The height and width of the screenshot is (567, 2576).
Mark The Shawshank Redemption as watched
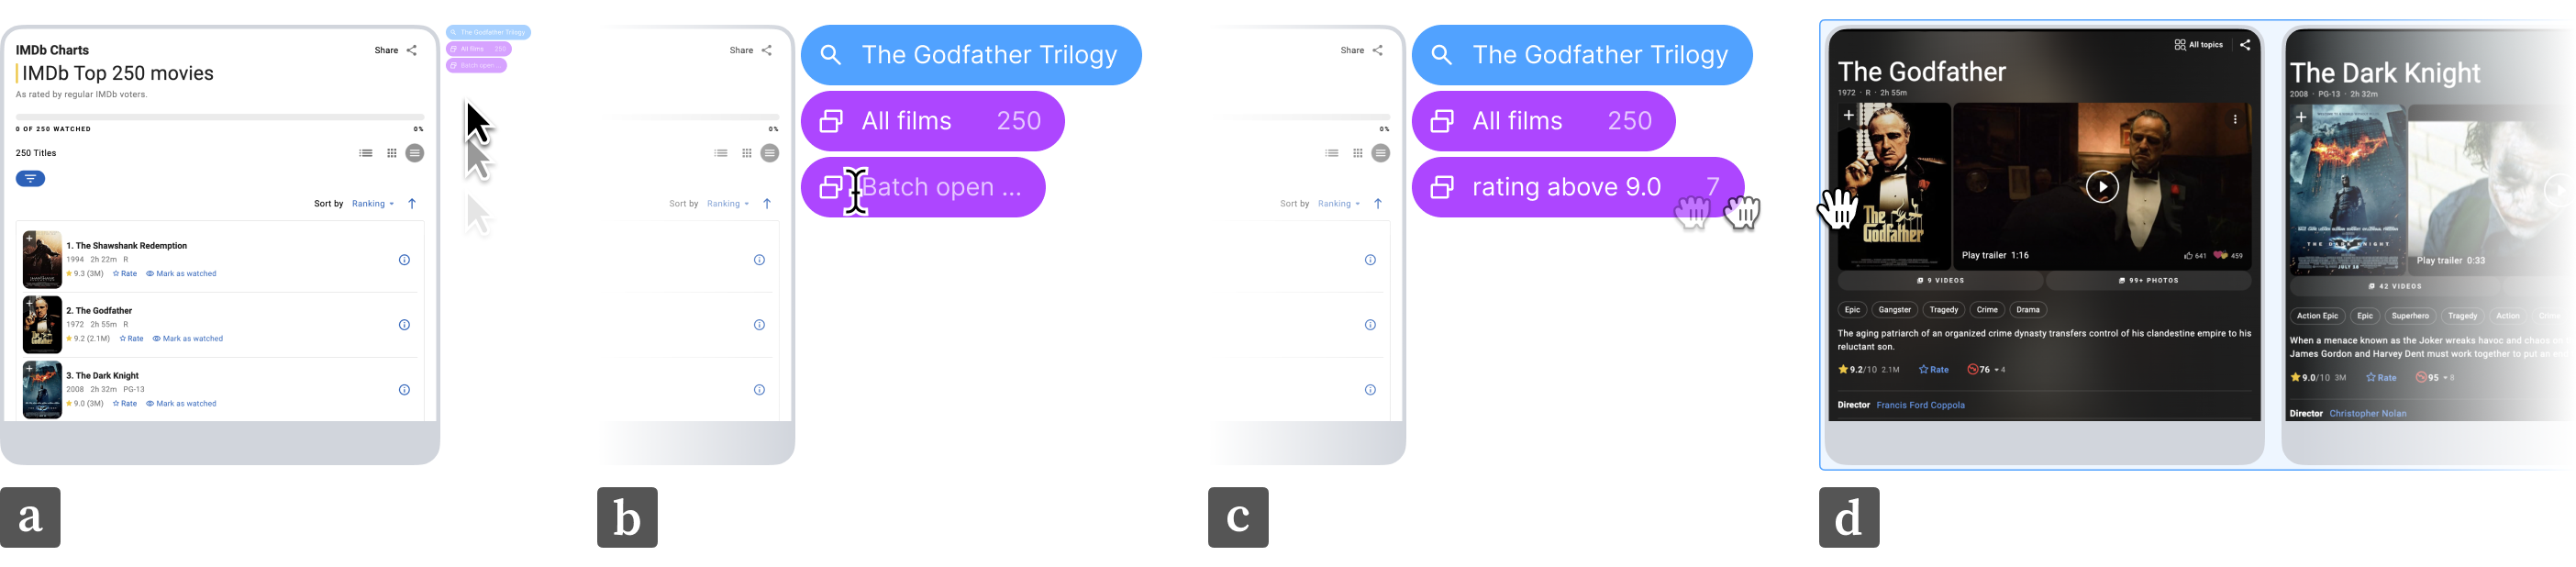pos(181,274)
